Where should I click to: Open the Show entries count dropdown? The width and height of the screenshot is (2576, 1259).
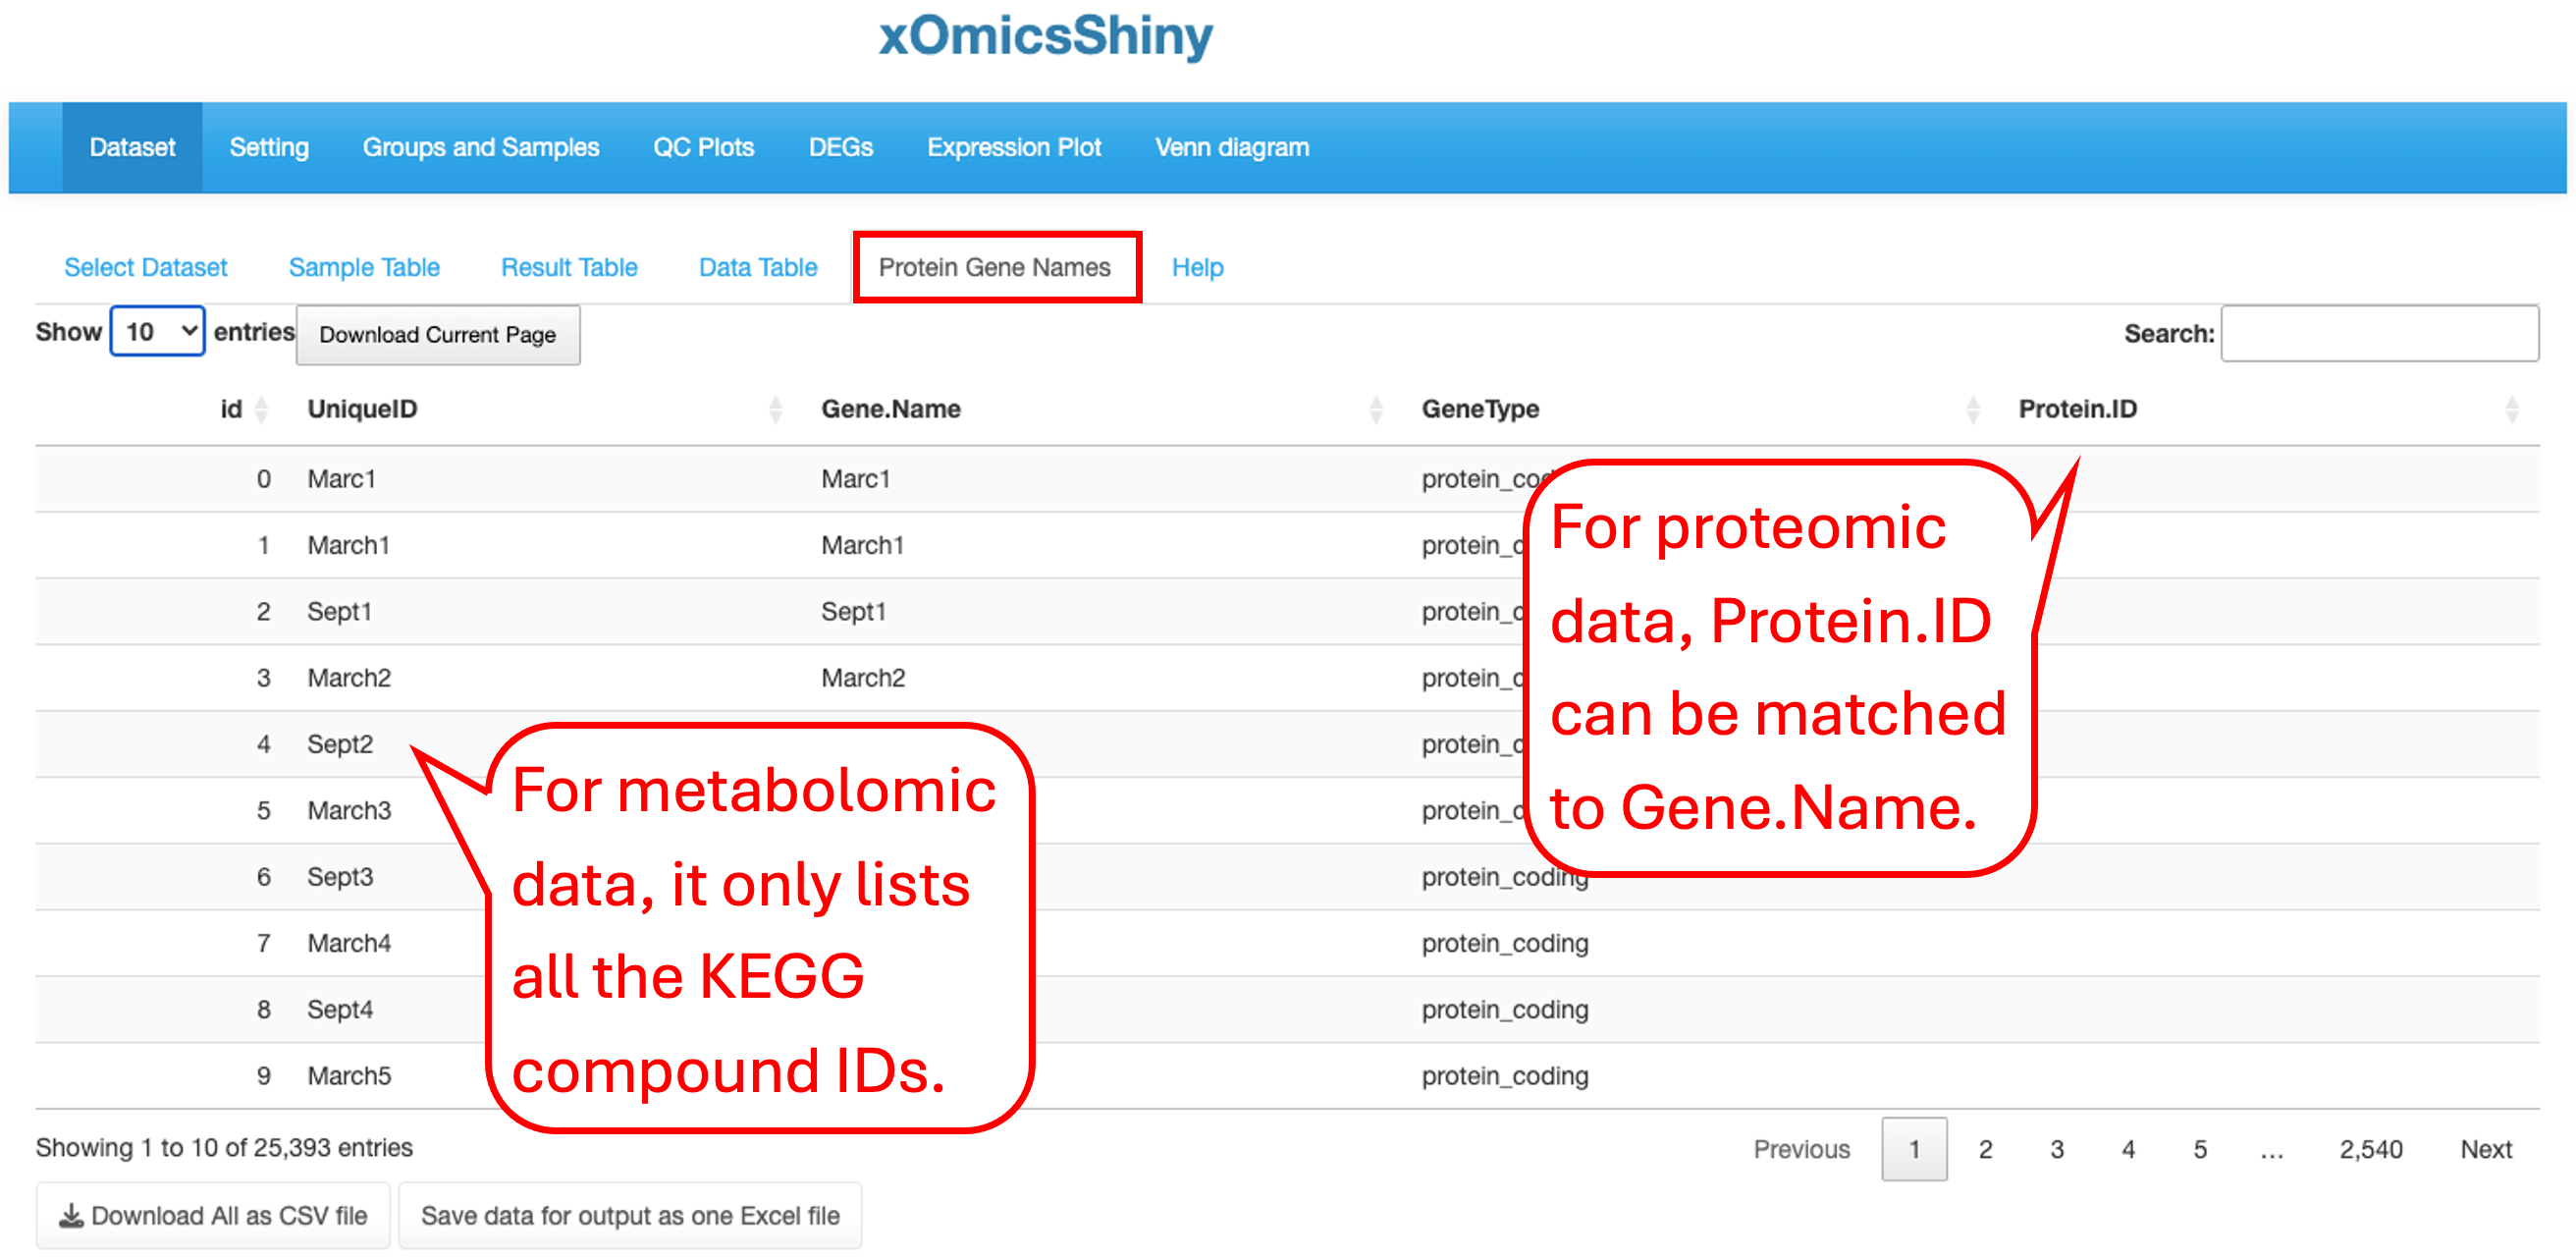157,332
